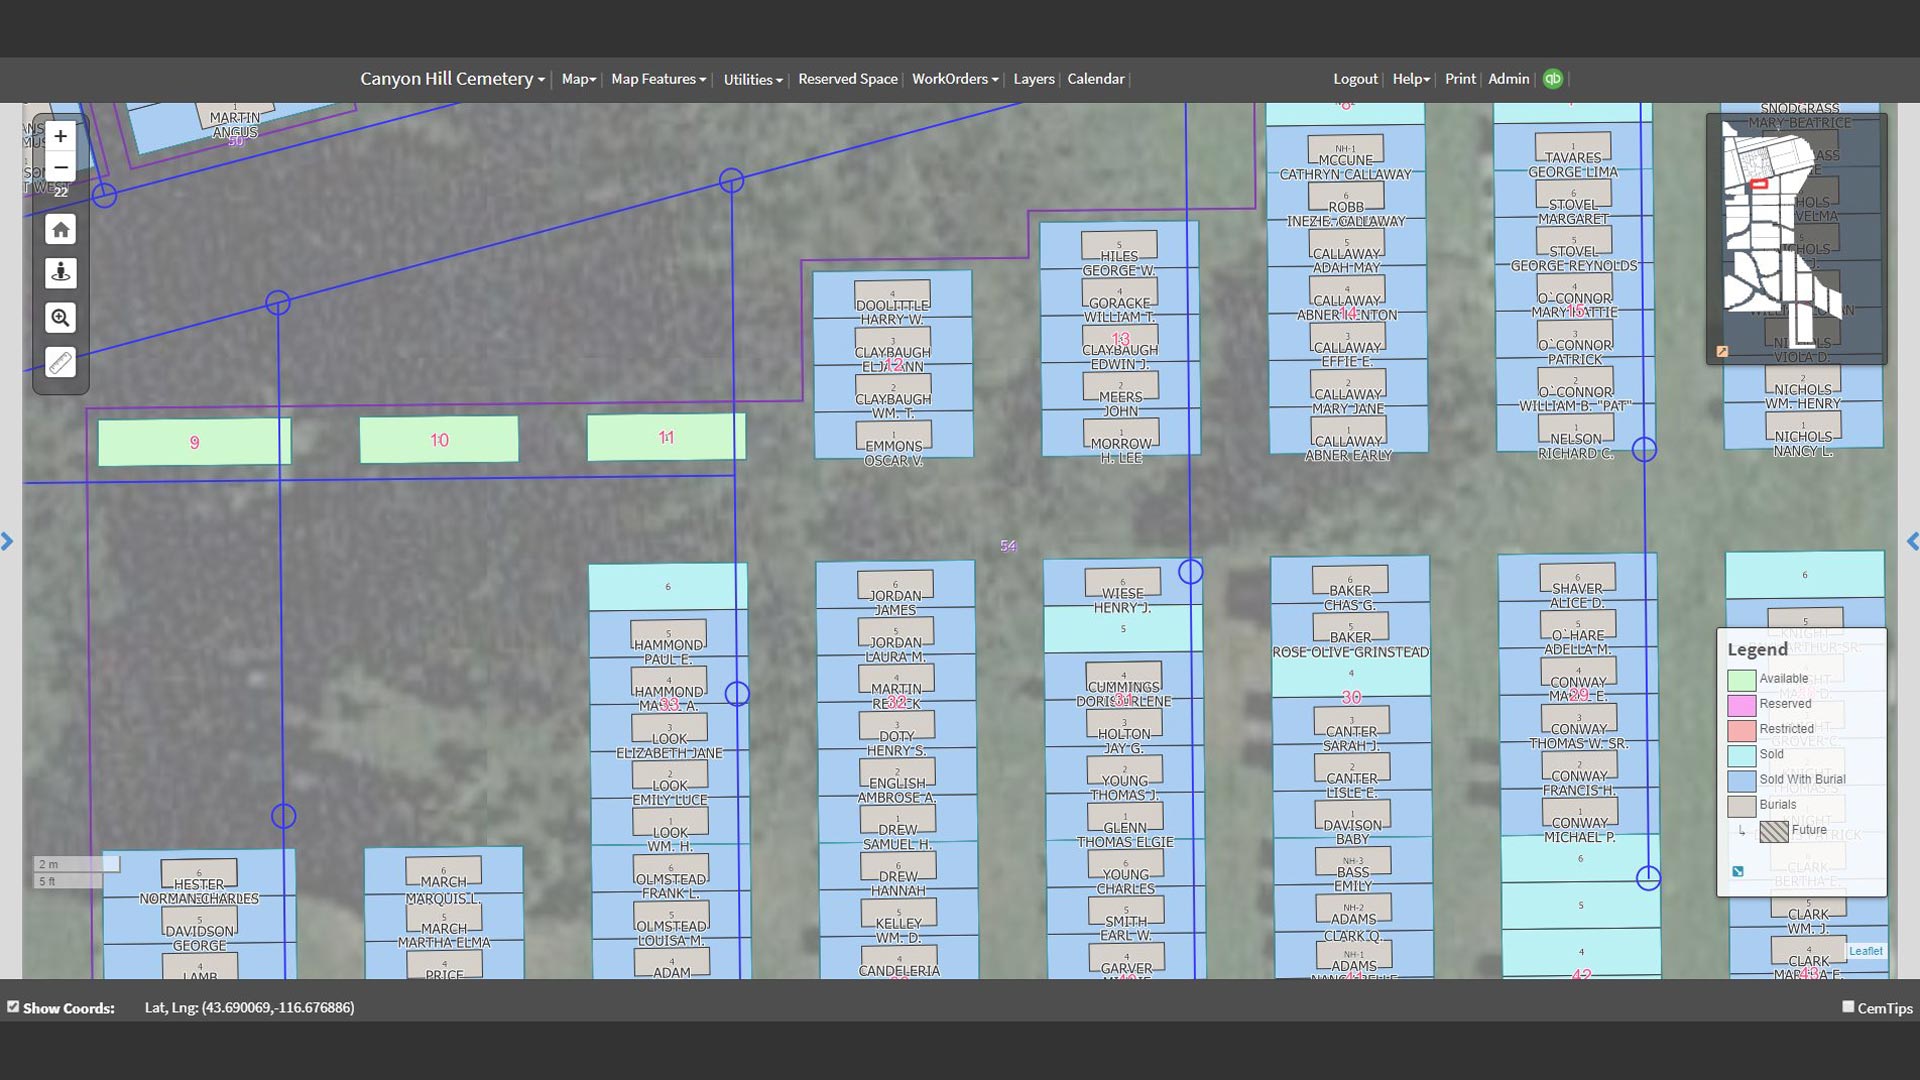Click the Sold With Burial legend swatch
The image size is (1920, 1080).
pyautogui.click(x=1741, y=780)
